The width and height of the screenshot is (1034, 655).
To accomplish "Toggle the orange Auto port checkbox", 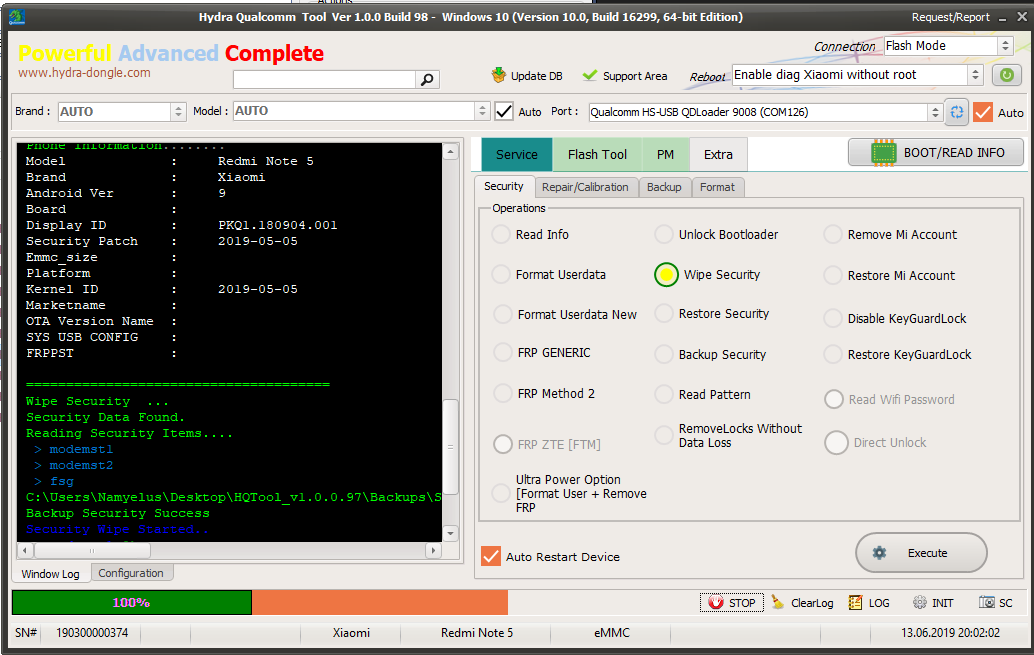I will 983,112.
